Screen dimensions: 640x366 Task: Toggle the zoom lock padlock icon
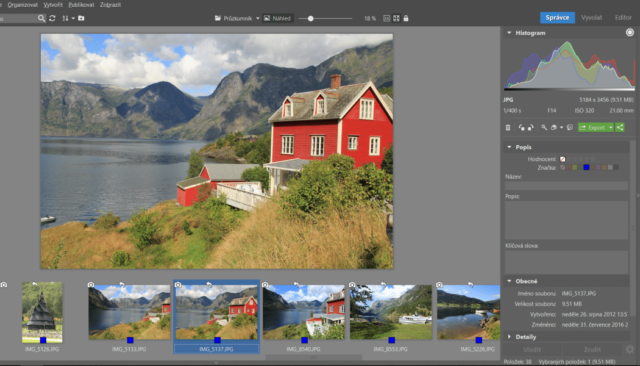406,18
